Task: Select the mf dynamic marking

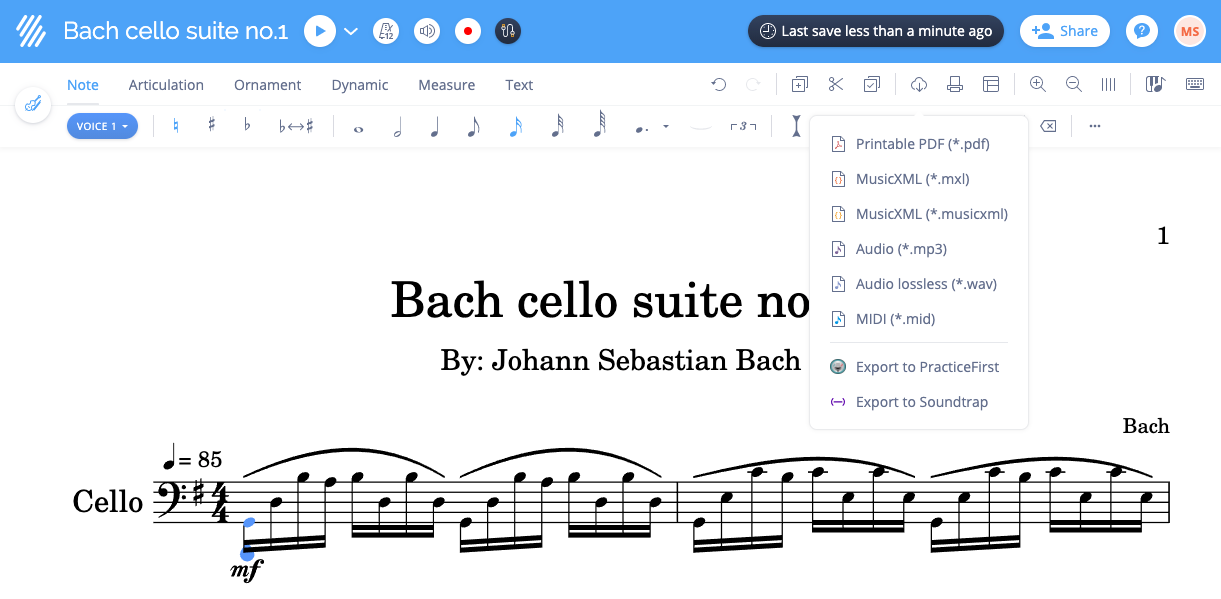Action: click(245, 572)
